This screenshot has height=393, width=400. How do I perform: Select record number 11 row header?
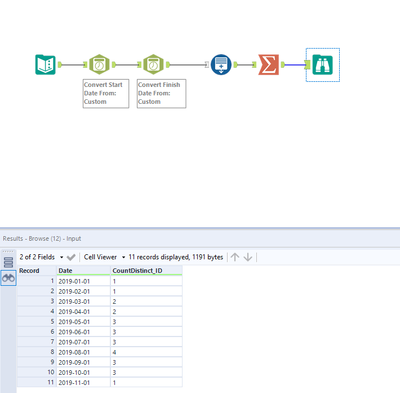(37, 383)
